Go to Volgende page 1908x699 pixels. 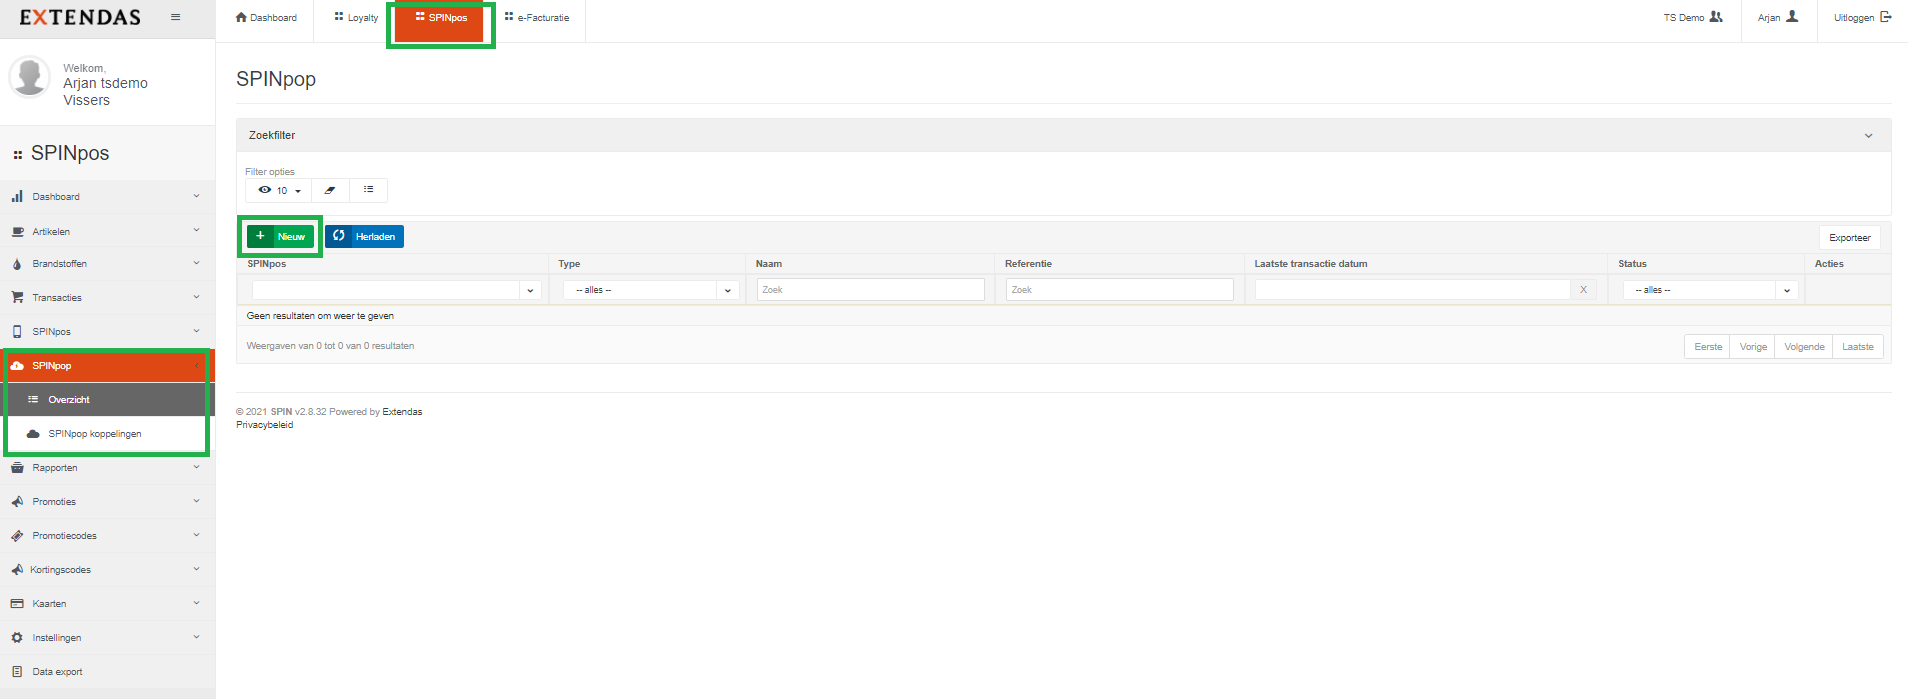pyautogui.click(x=1804, y=347)
